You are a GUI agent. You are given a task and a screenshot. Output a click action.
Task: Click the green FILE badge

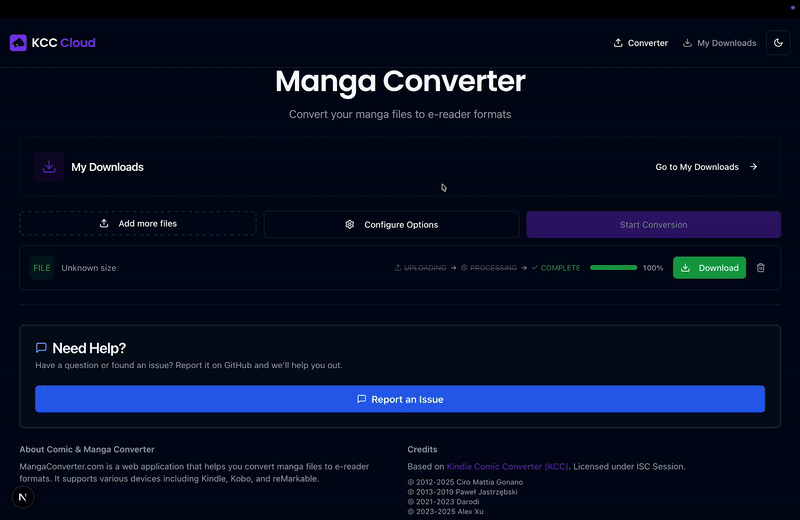pos(42,268)
